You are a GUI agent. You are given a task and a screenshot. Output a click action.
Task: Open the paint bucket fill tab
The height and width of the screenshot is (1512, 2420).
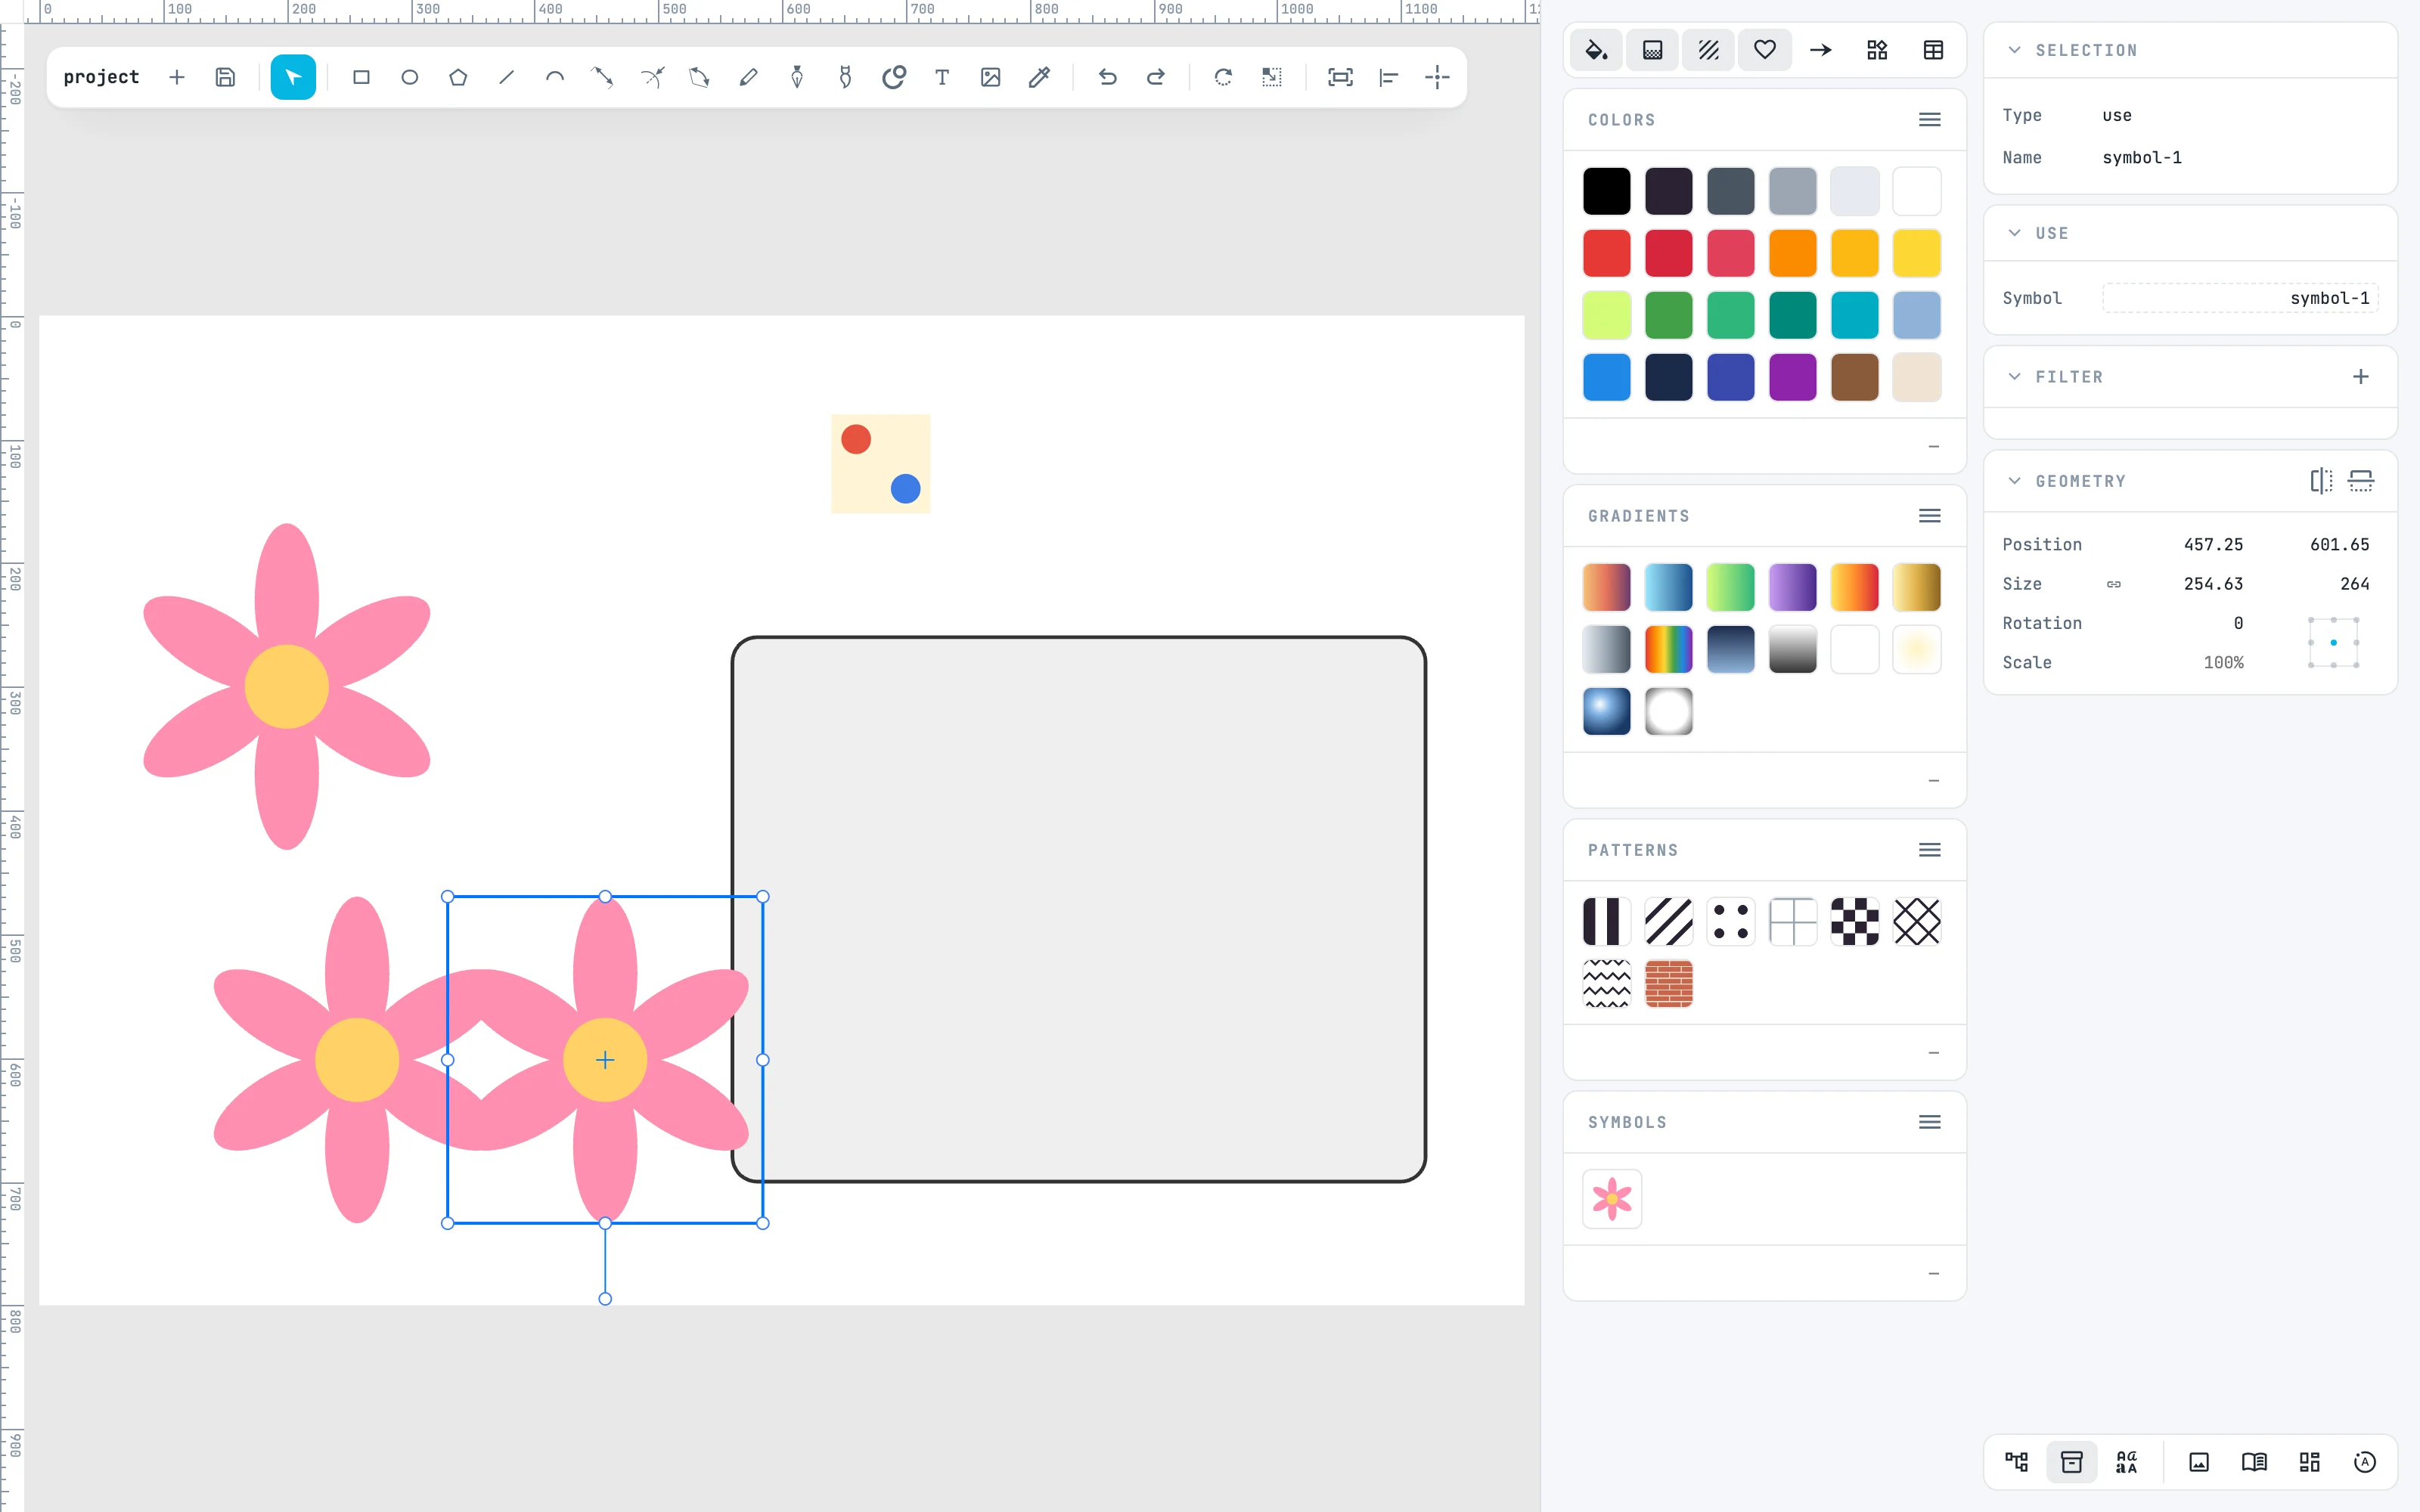(1596, 50)
